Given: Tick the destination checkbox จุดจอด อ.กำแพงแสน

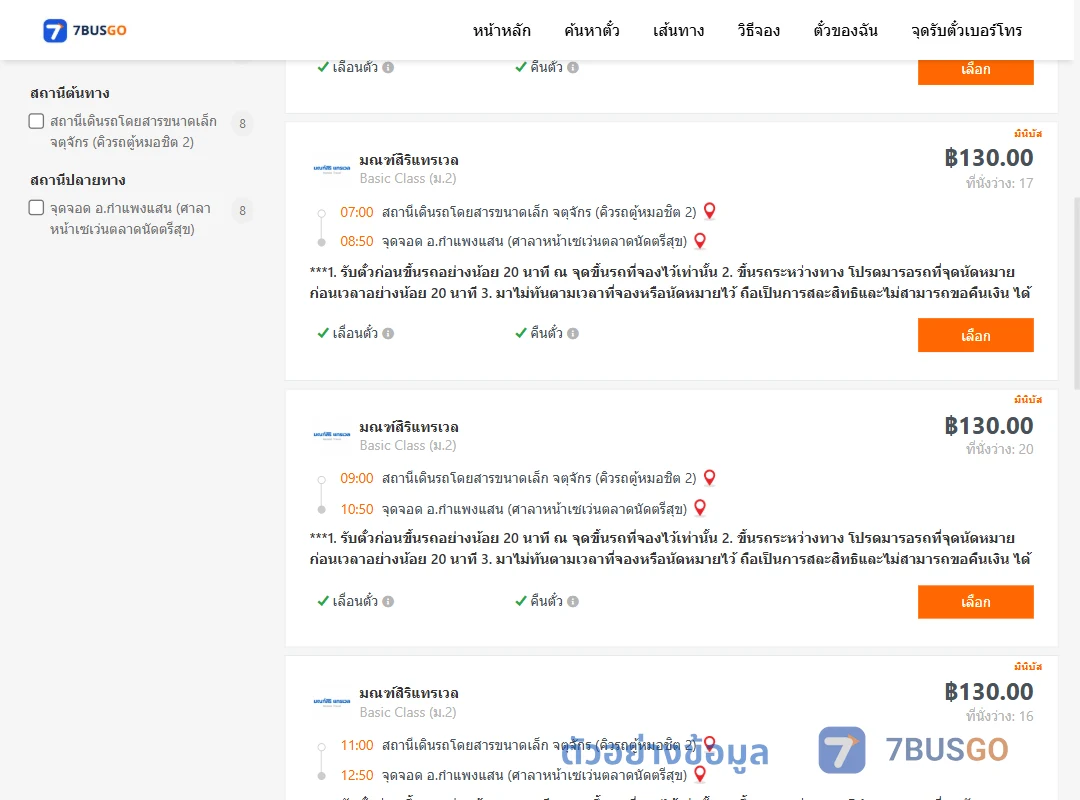Looking at the screenshot, I should point(37,207).
